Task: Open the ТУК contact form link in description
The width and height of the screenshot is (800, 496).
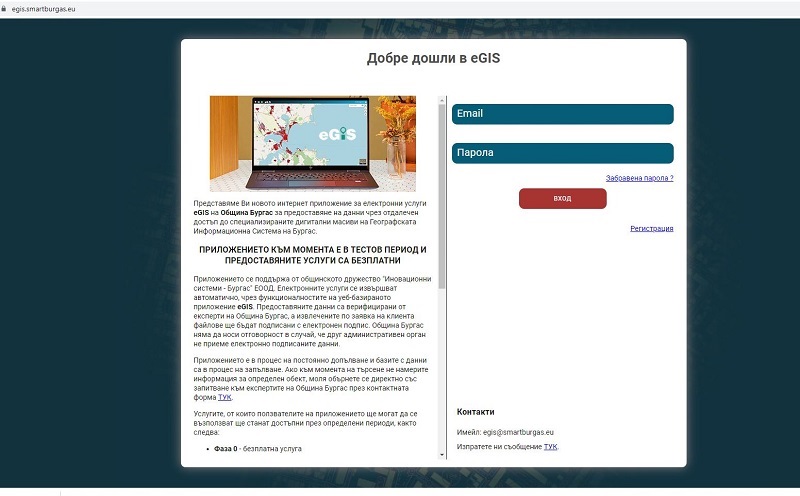Action: tap(224, 397)
